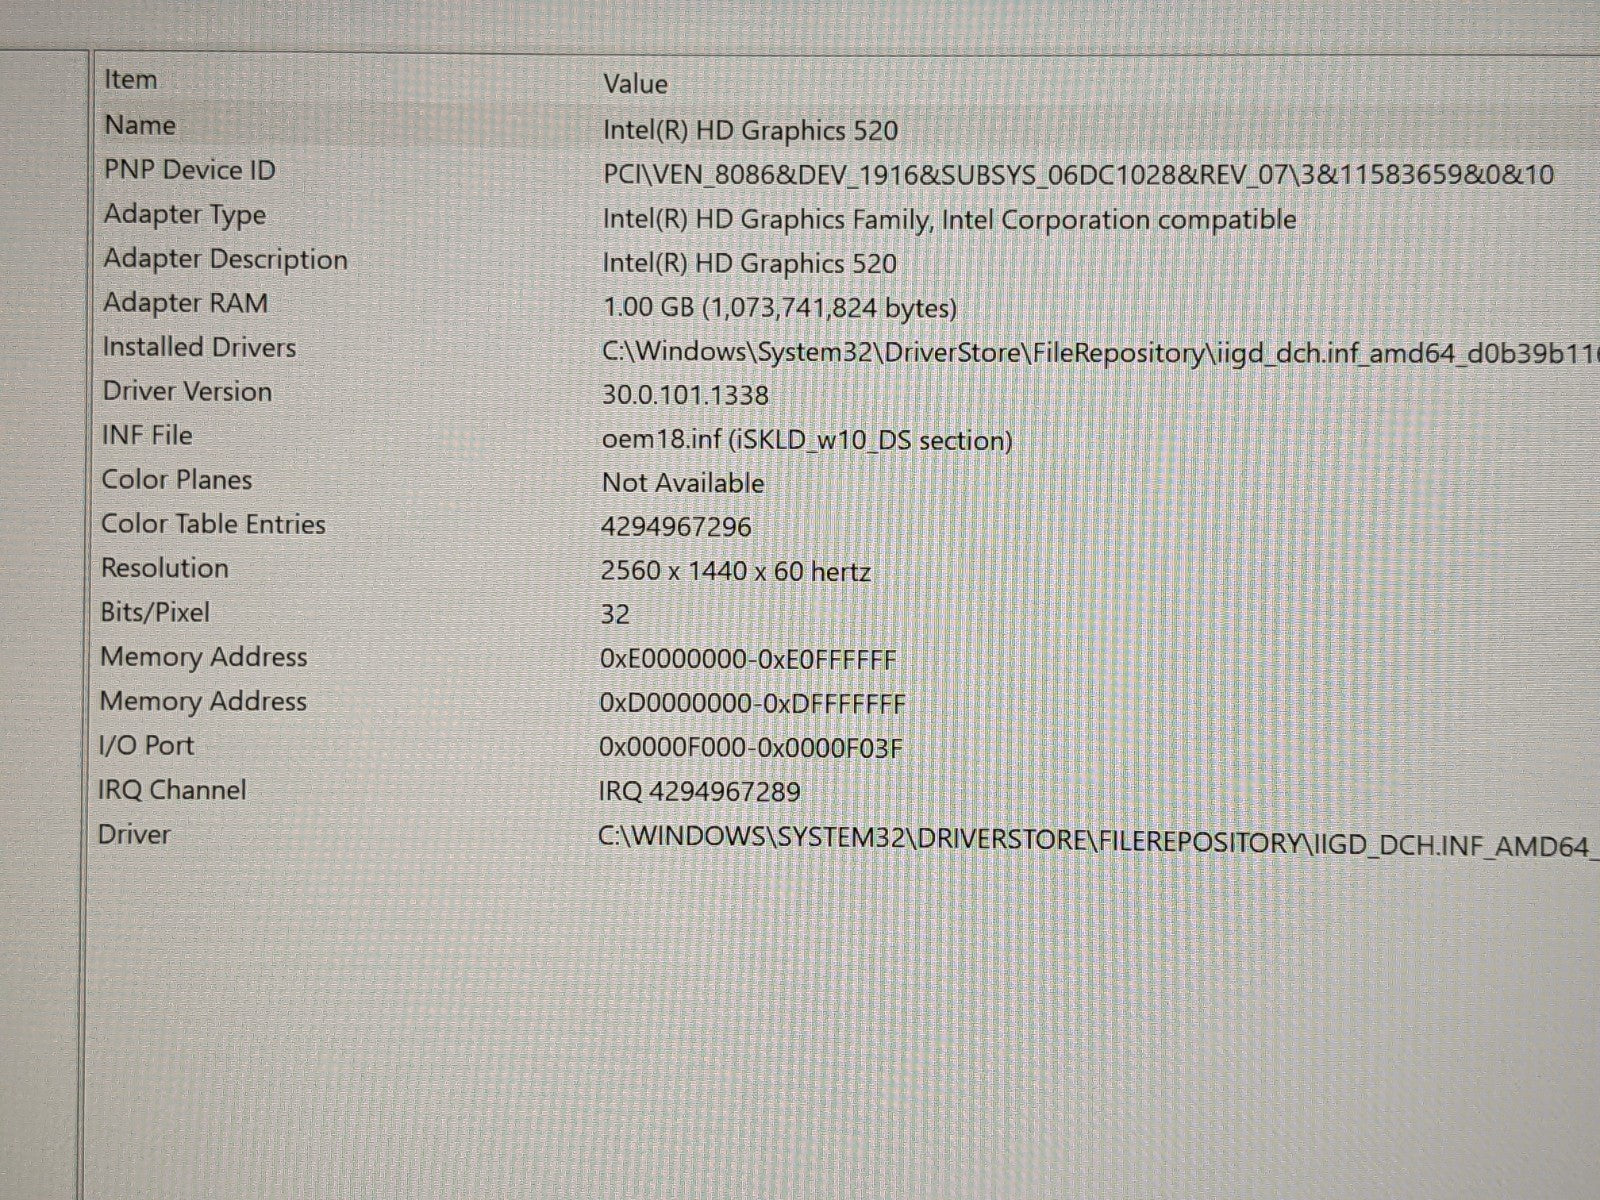1600x1200 pixels.
Task: Select the Driver Version row
Action: (187, 391)
